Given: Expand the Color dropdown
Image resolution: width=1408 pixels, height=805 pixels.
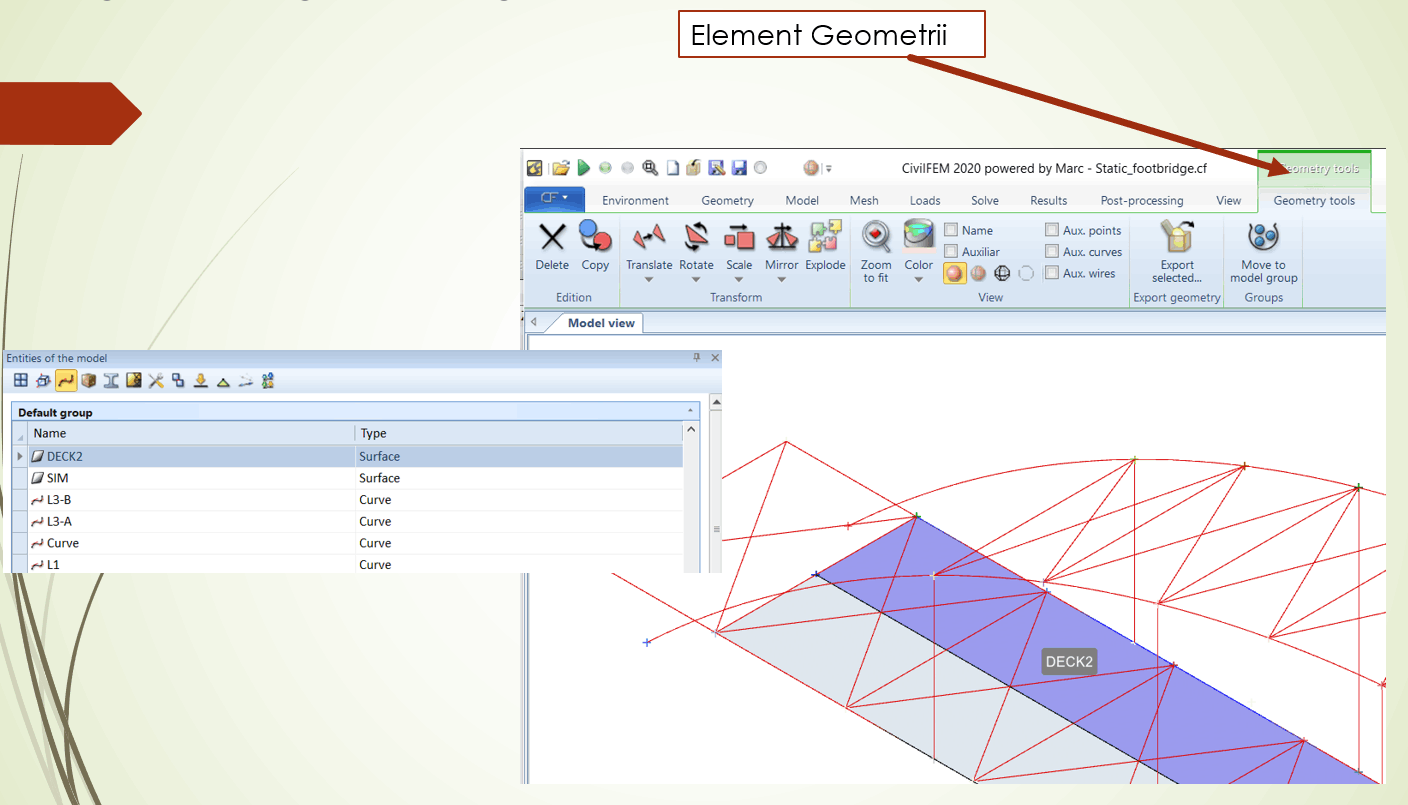Looking at the screenshot, I should 918,280.
